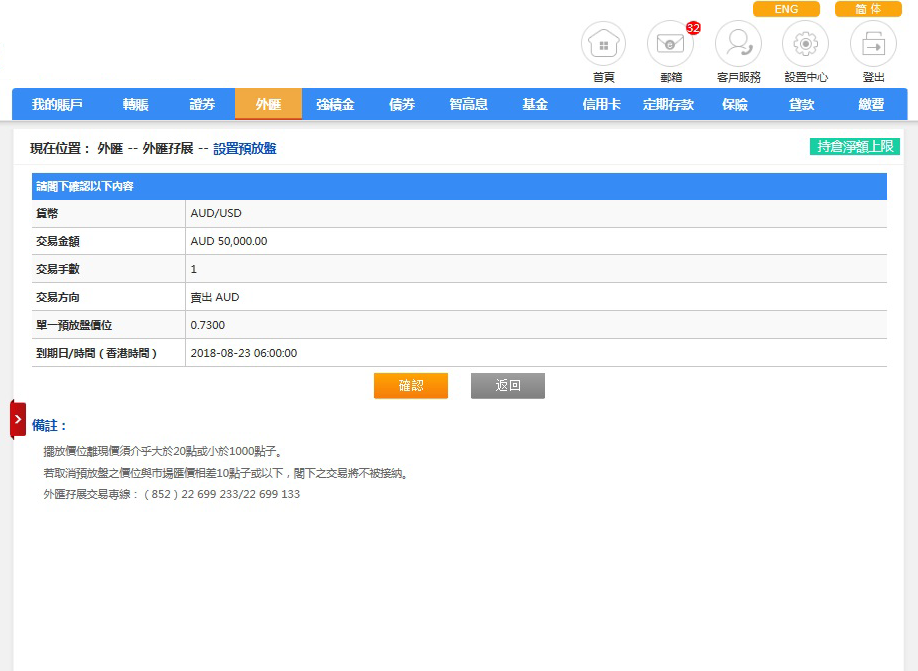
Task: Switch language to ENG
Action: pyautogui.click(x=786, y=9)
